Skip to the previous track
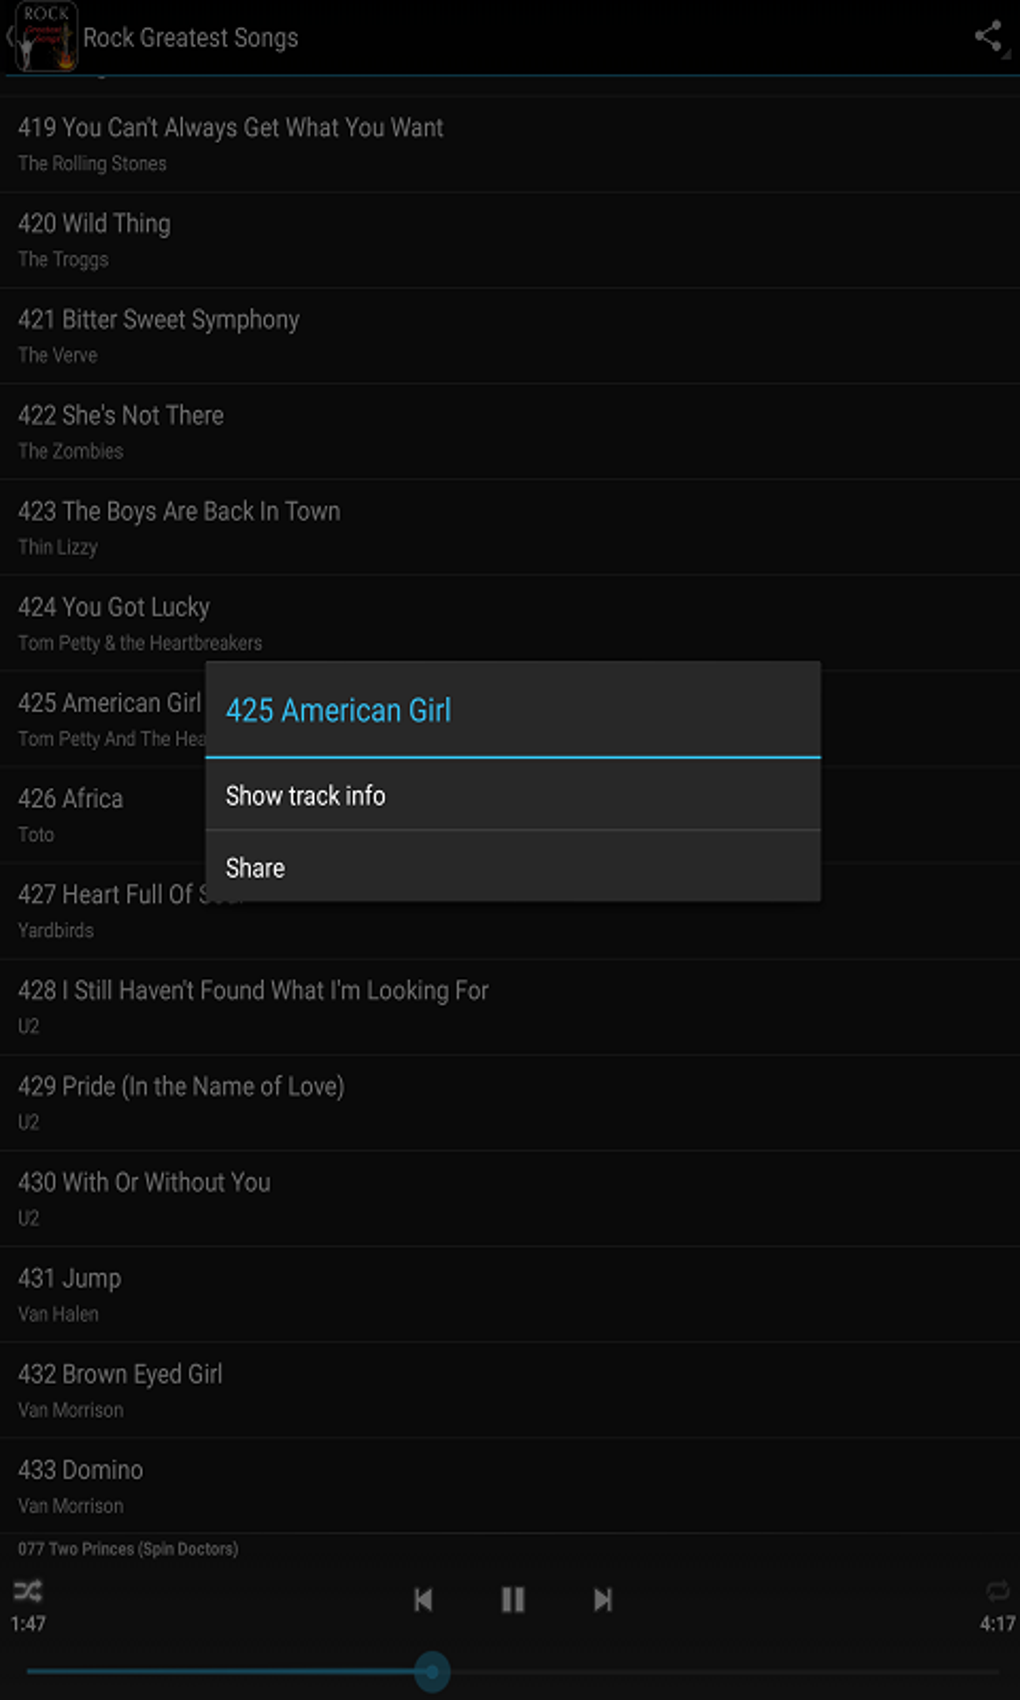Image resolution: width=1020 pixels, height=1700 pixels. coord(423,1599)
